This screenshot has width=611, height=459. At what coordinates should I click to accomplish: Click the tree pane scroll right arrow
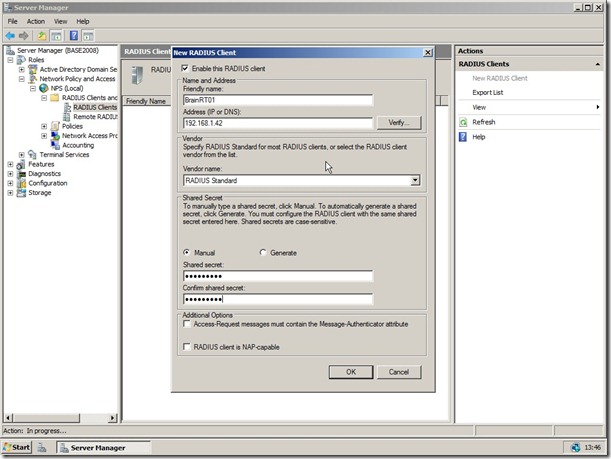coord(113,418)
